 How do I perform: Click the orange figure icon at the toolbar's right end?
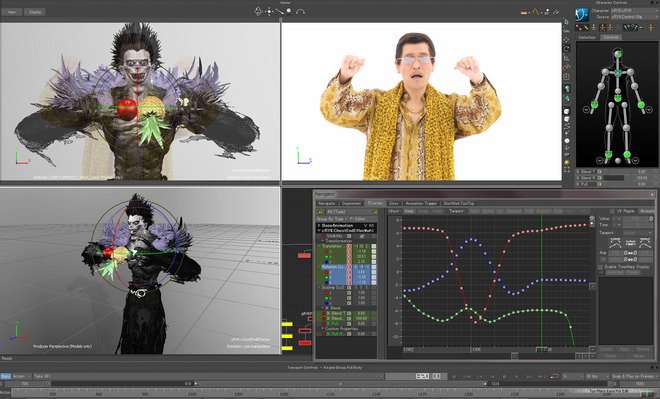[650, 28]
